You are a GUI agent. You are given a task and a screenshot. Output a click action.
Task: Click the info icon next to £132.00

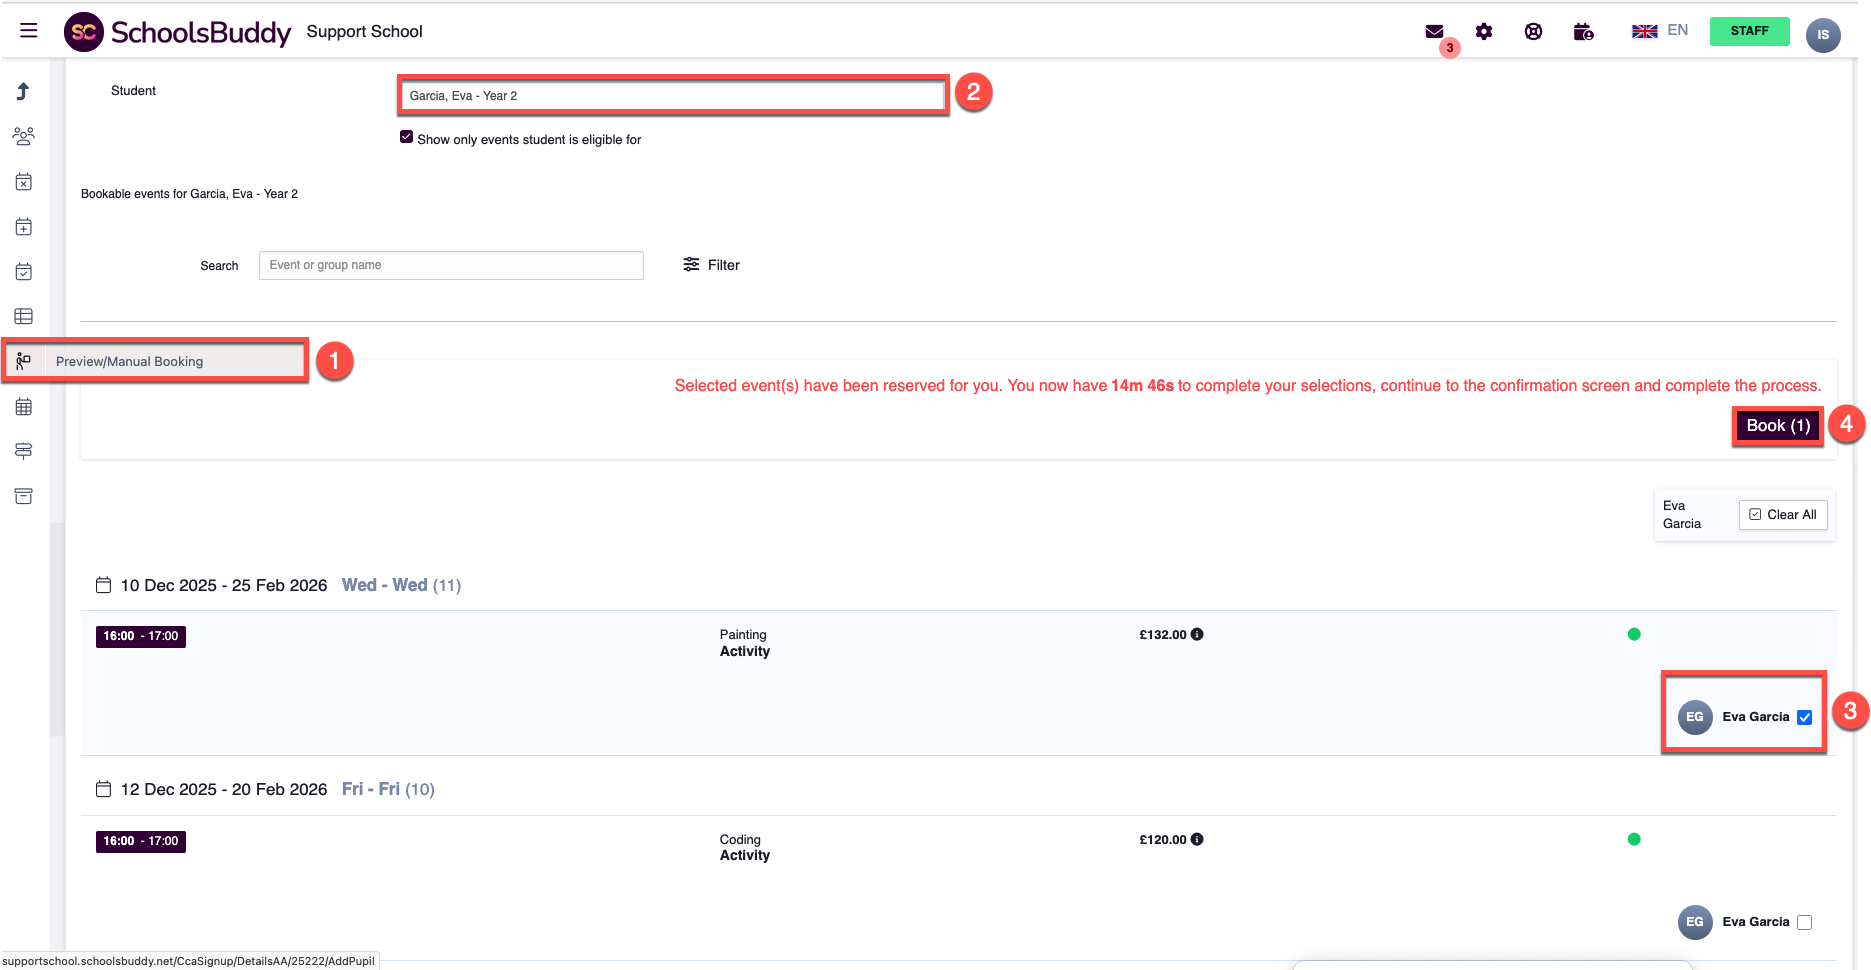(1197, 634)
